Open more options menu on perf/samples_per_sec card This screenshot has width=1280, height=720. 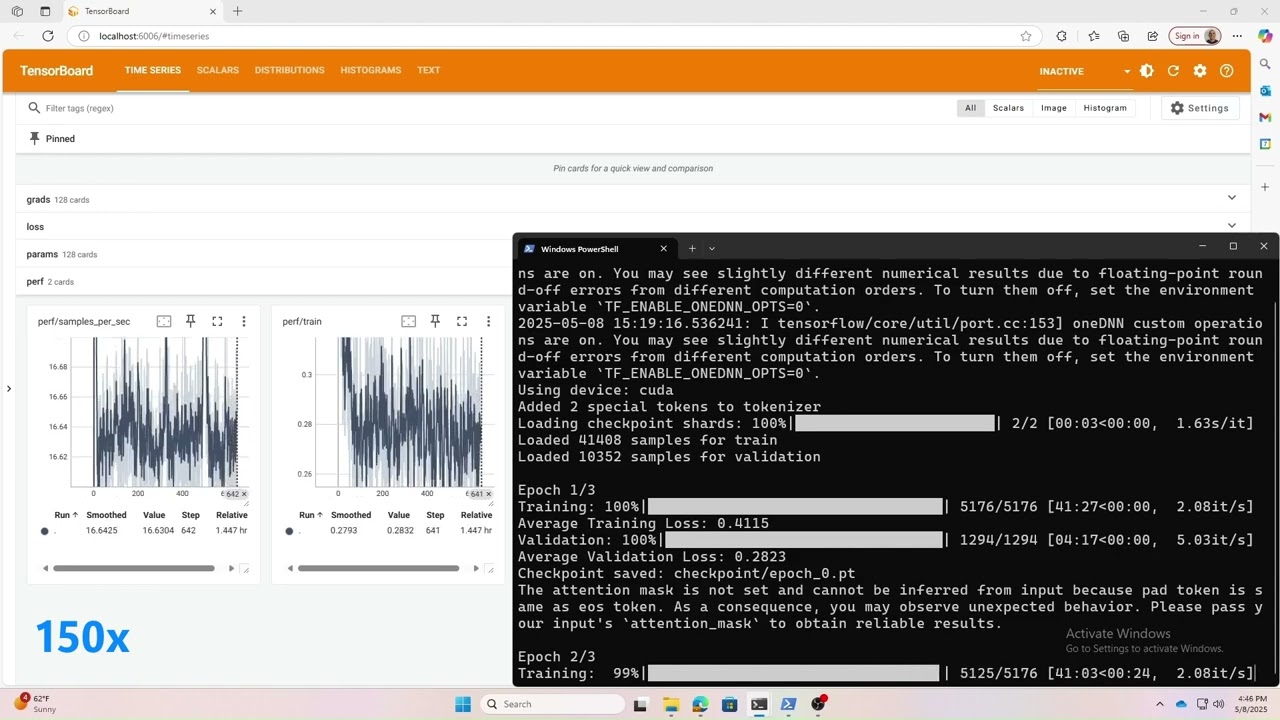(x=244, y=321)
